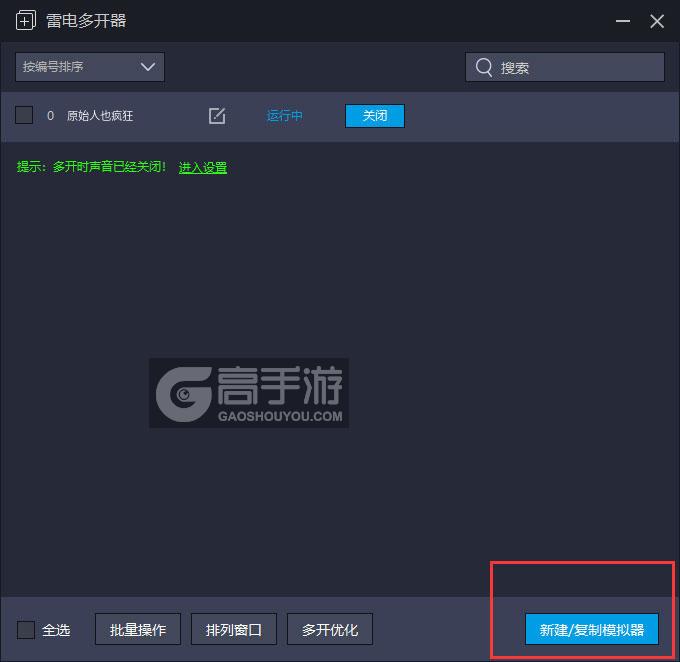Image resolution: width=680 pixels, height=662 pixels.
Task: Open the 按编号排序 sort dropdown
Action: click(90, 67)
